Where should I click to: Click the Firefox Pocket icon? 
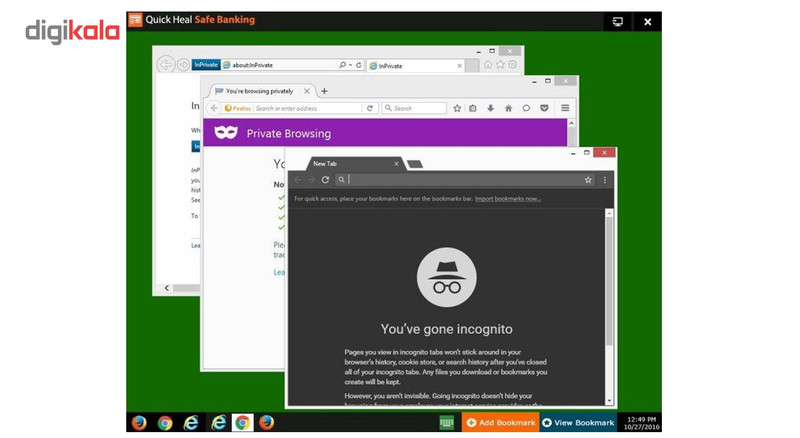click(x=544, y=108)
